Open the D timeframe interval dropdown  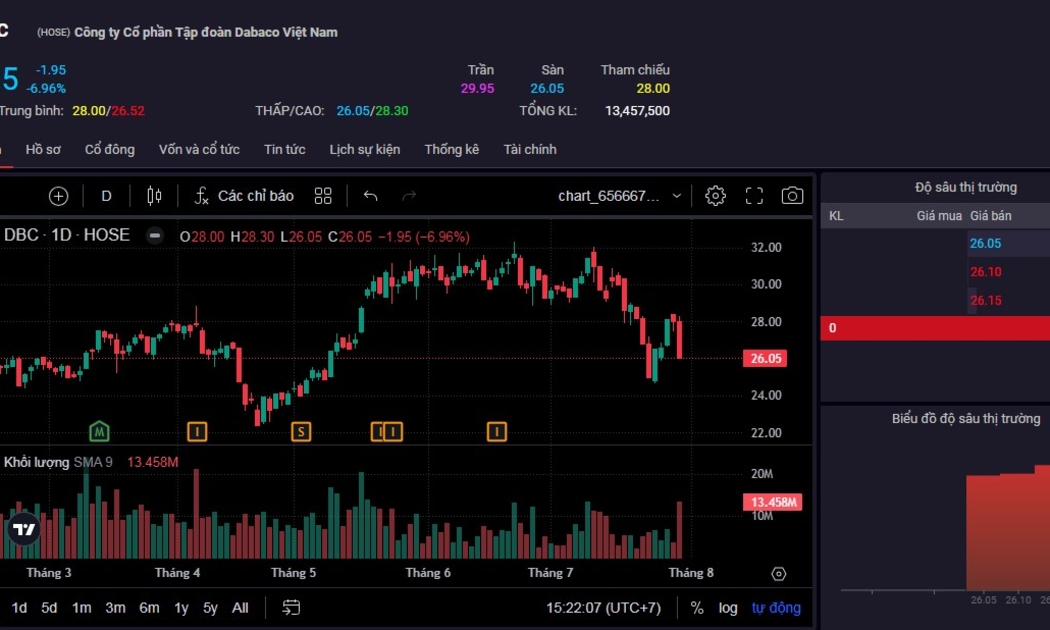click(x=106, y=196)
